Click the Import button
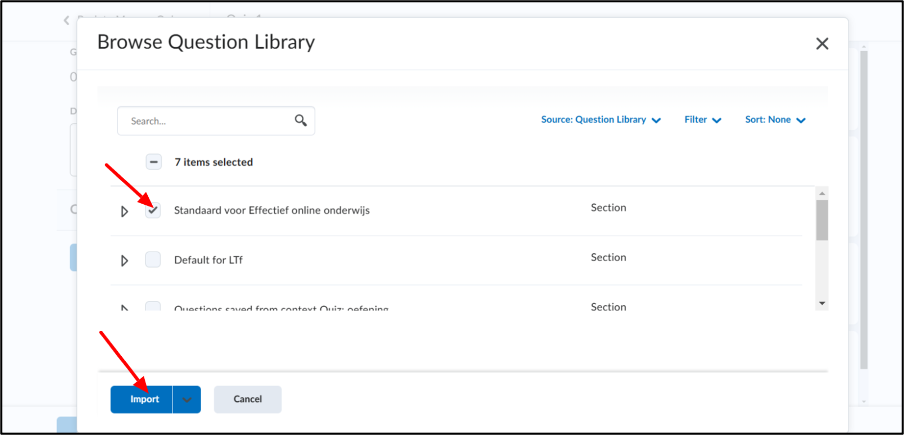The height and width of the screenshot is (436, 904). point(141,400)
